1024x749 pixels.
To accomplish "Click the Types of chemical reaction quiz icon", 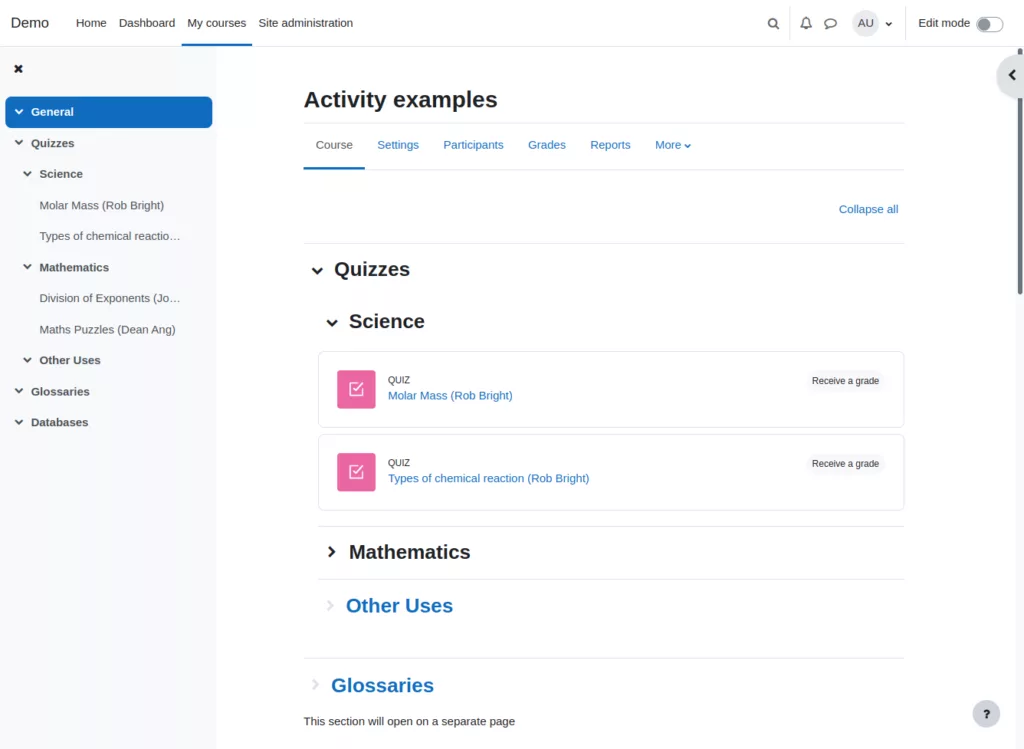I will (x=356, y=472).
